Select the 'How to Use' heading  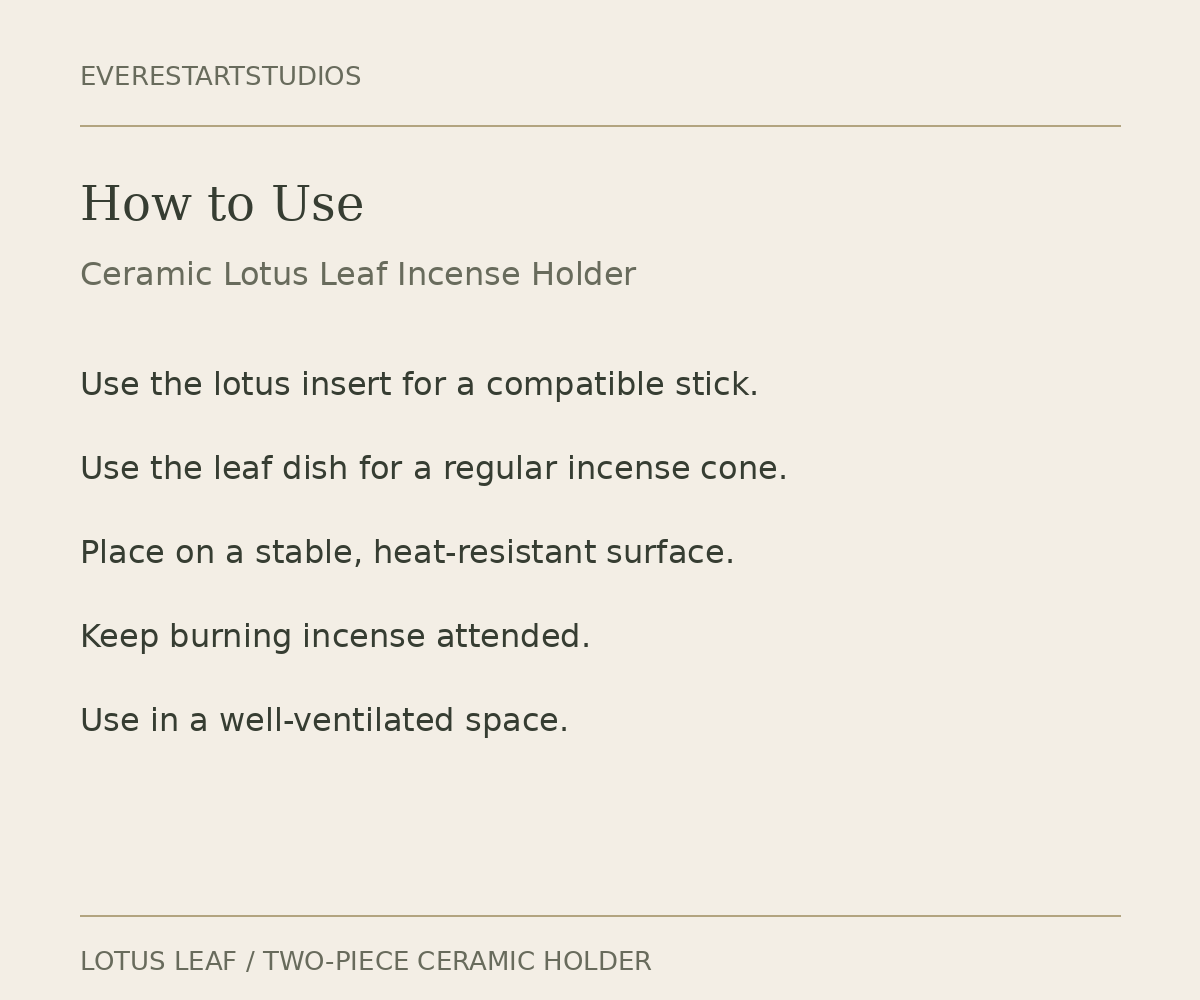pos(222,205)
